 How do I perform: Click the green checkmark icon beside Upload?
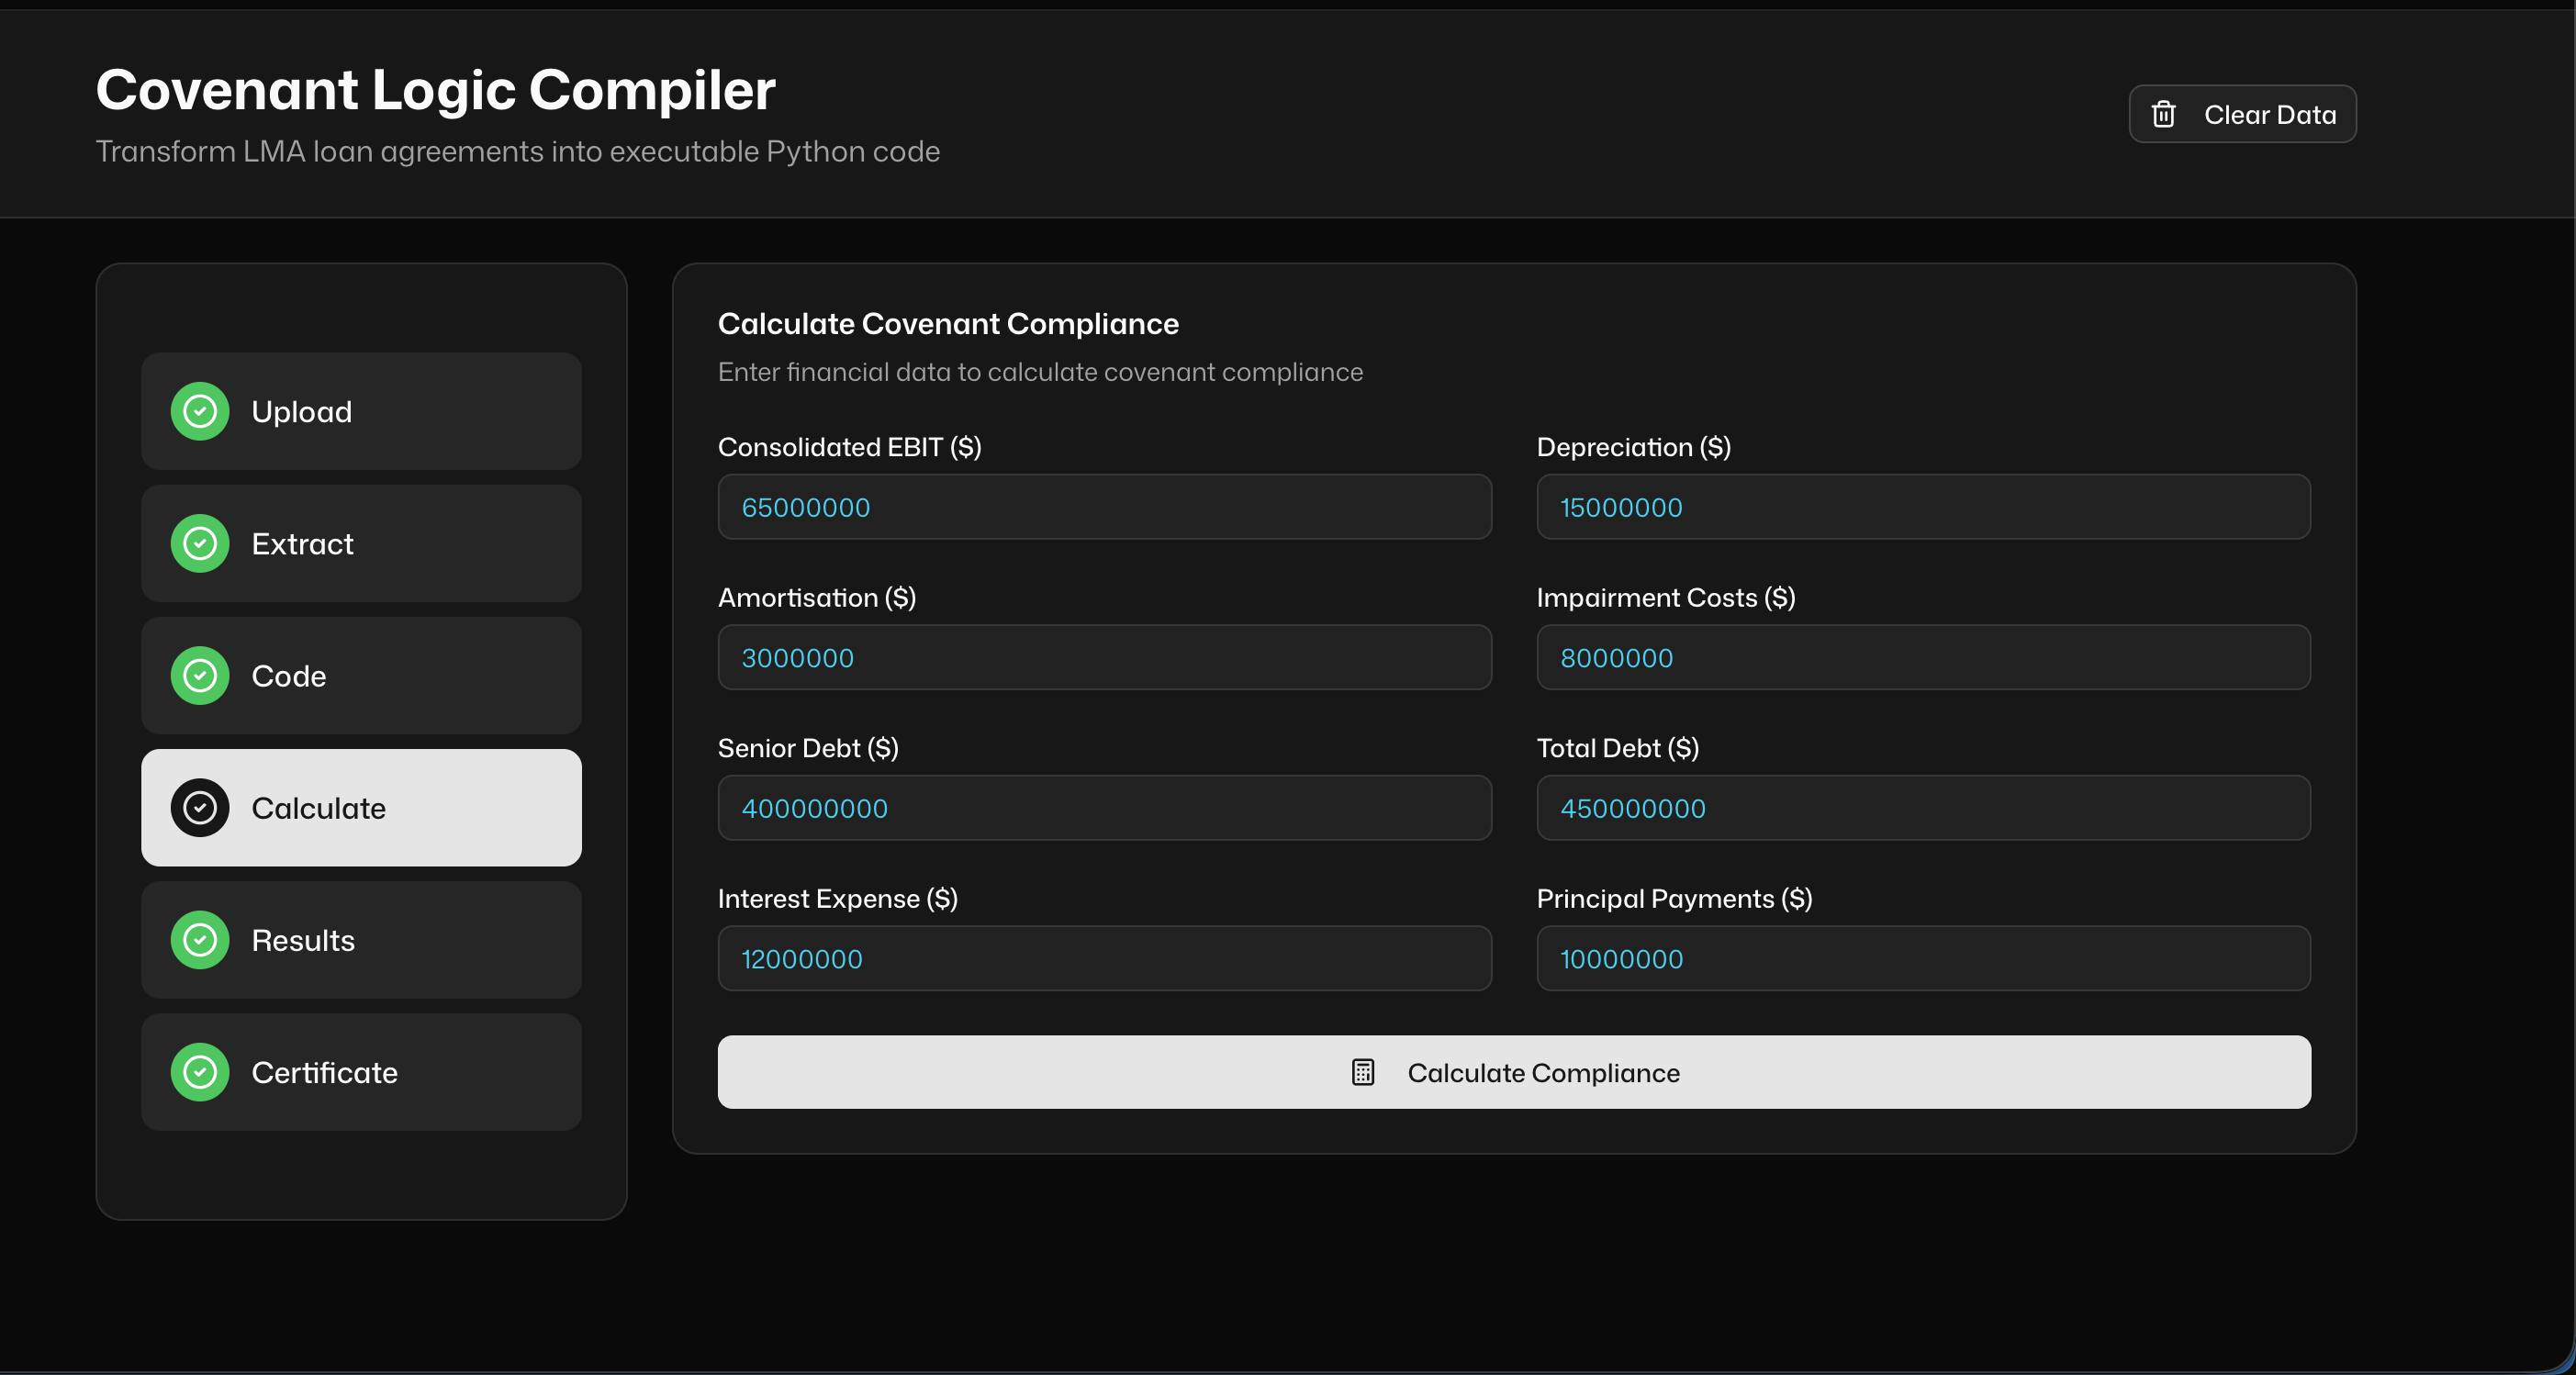200,411
